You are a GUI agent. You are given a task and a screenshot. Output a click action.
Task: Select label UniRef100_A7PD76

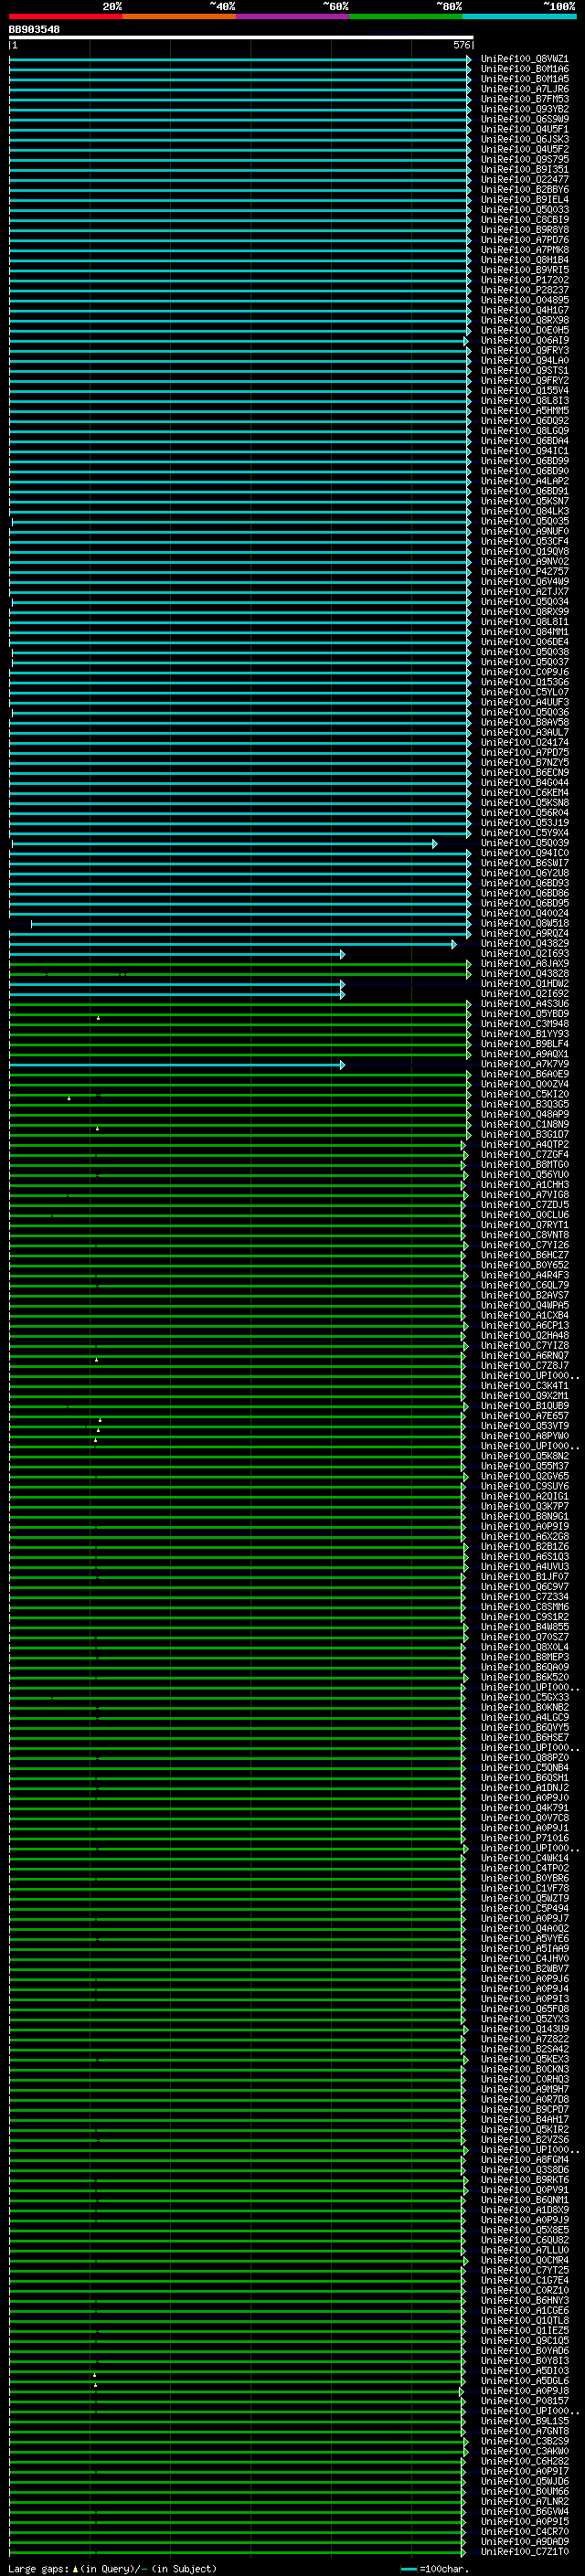click(524, 240)
